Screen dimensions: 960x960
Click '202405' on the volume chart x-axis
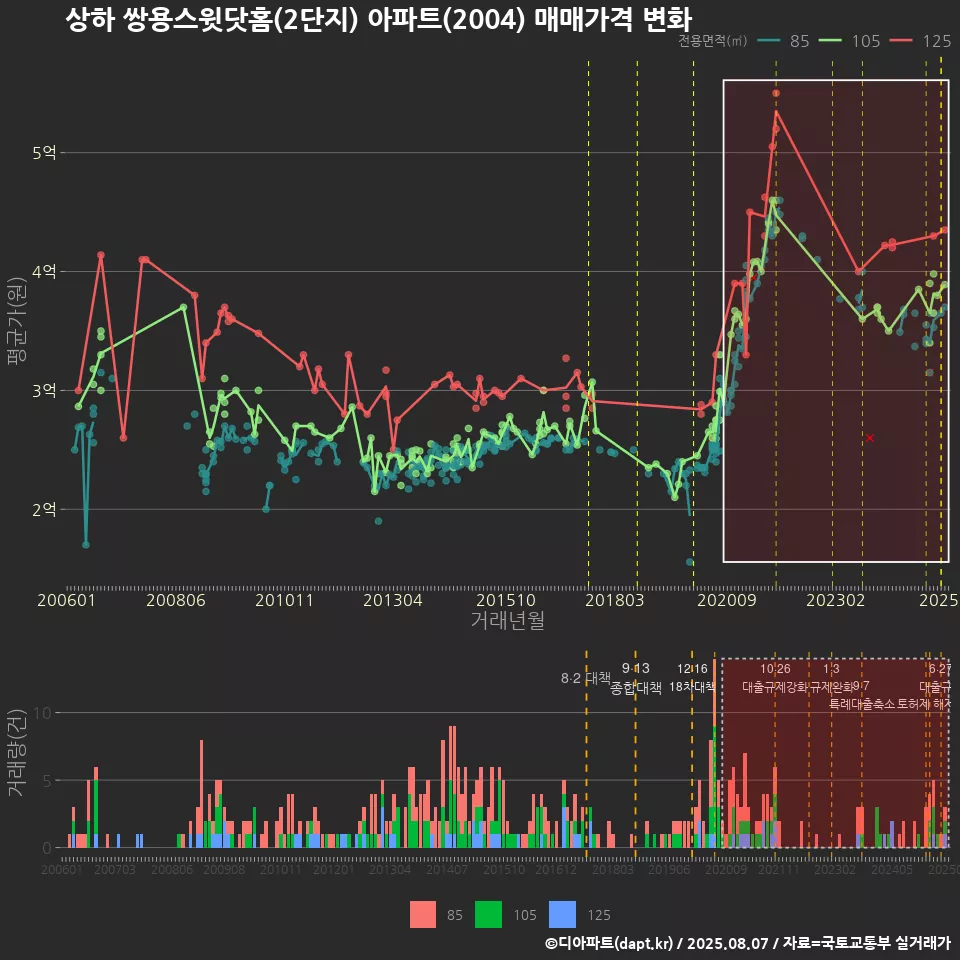[x=892, y=869]
